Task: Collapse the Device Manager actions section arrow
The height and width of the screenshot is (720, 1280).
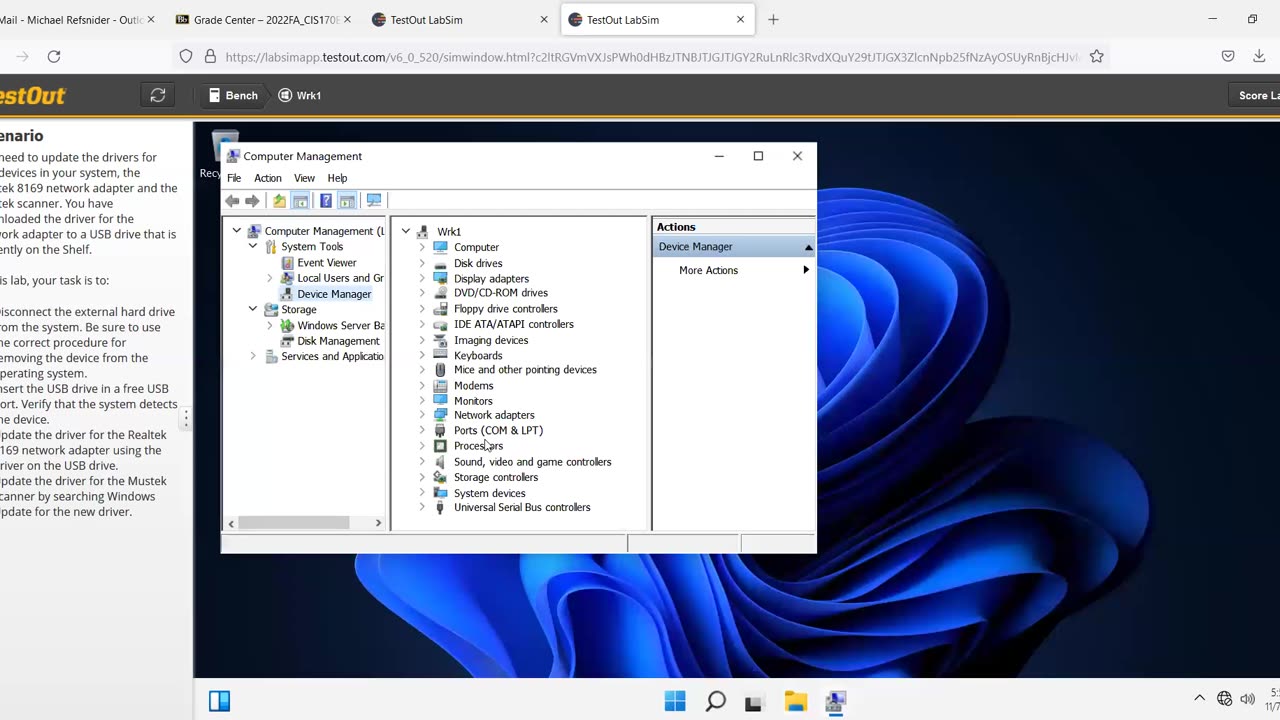Action: (x=808, y=247)
